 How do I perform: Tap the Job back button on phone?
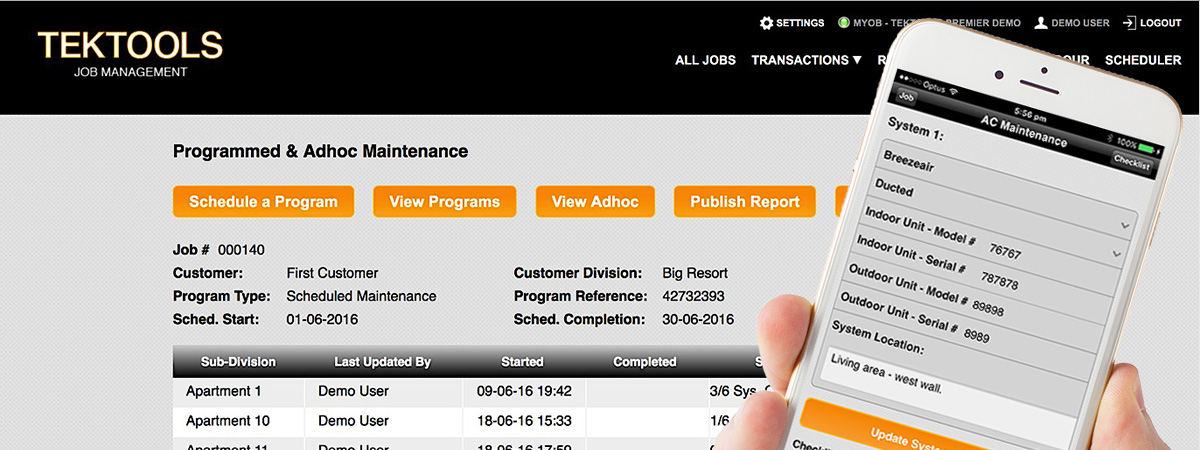[907, 97]
